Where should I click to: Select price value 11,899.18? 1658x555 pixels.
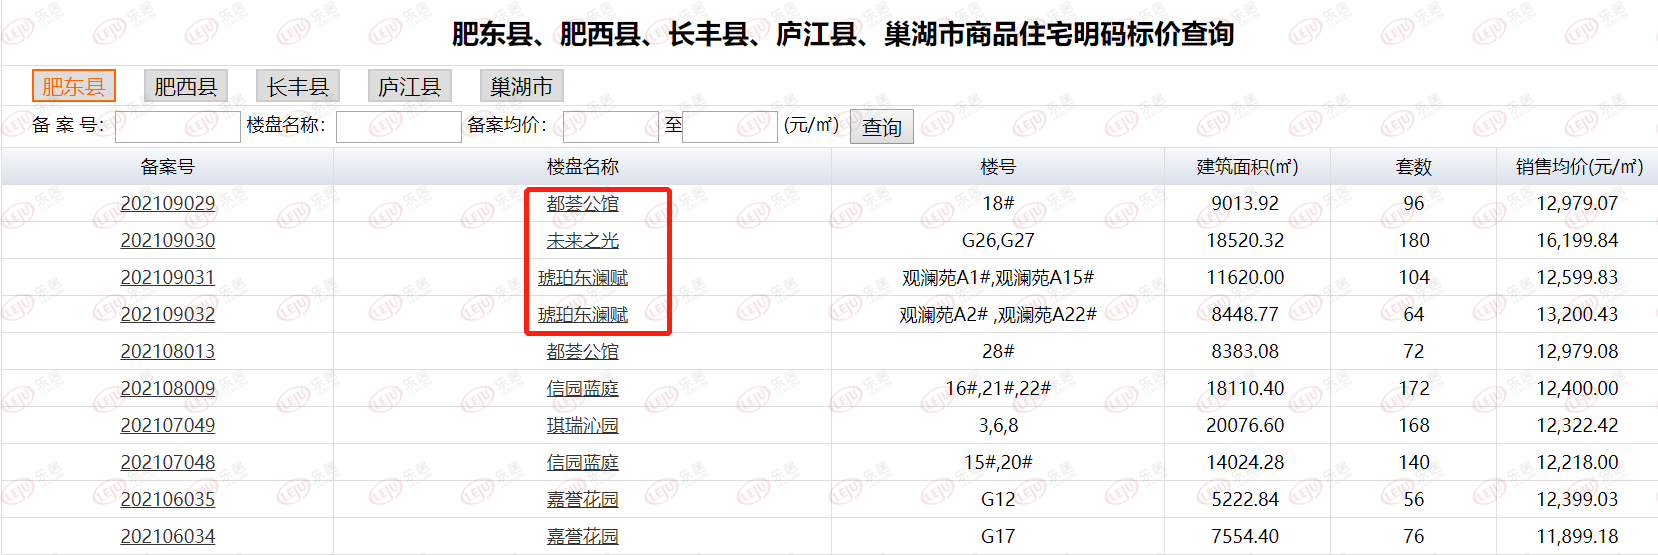point(1577,536)
